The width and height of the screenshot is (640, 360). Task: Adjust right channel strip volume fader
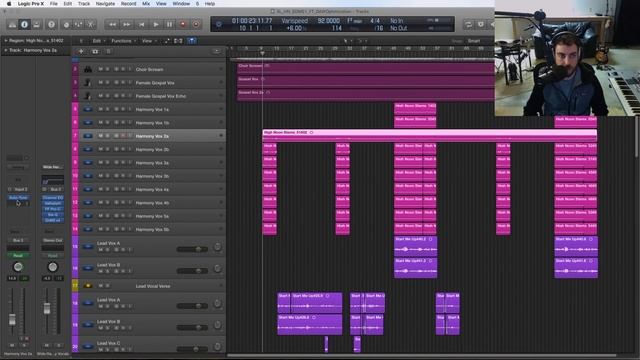(x=47, y=308)
